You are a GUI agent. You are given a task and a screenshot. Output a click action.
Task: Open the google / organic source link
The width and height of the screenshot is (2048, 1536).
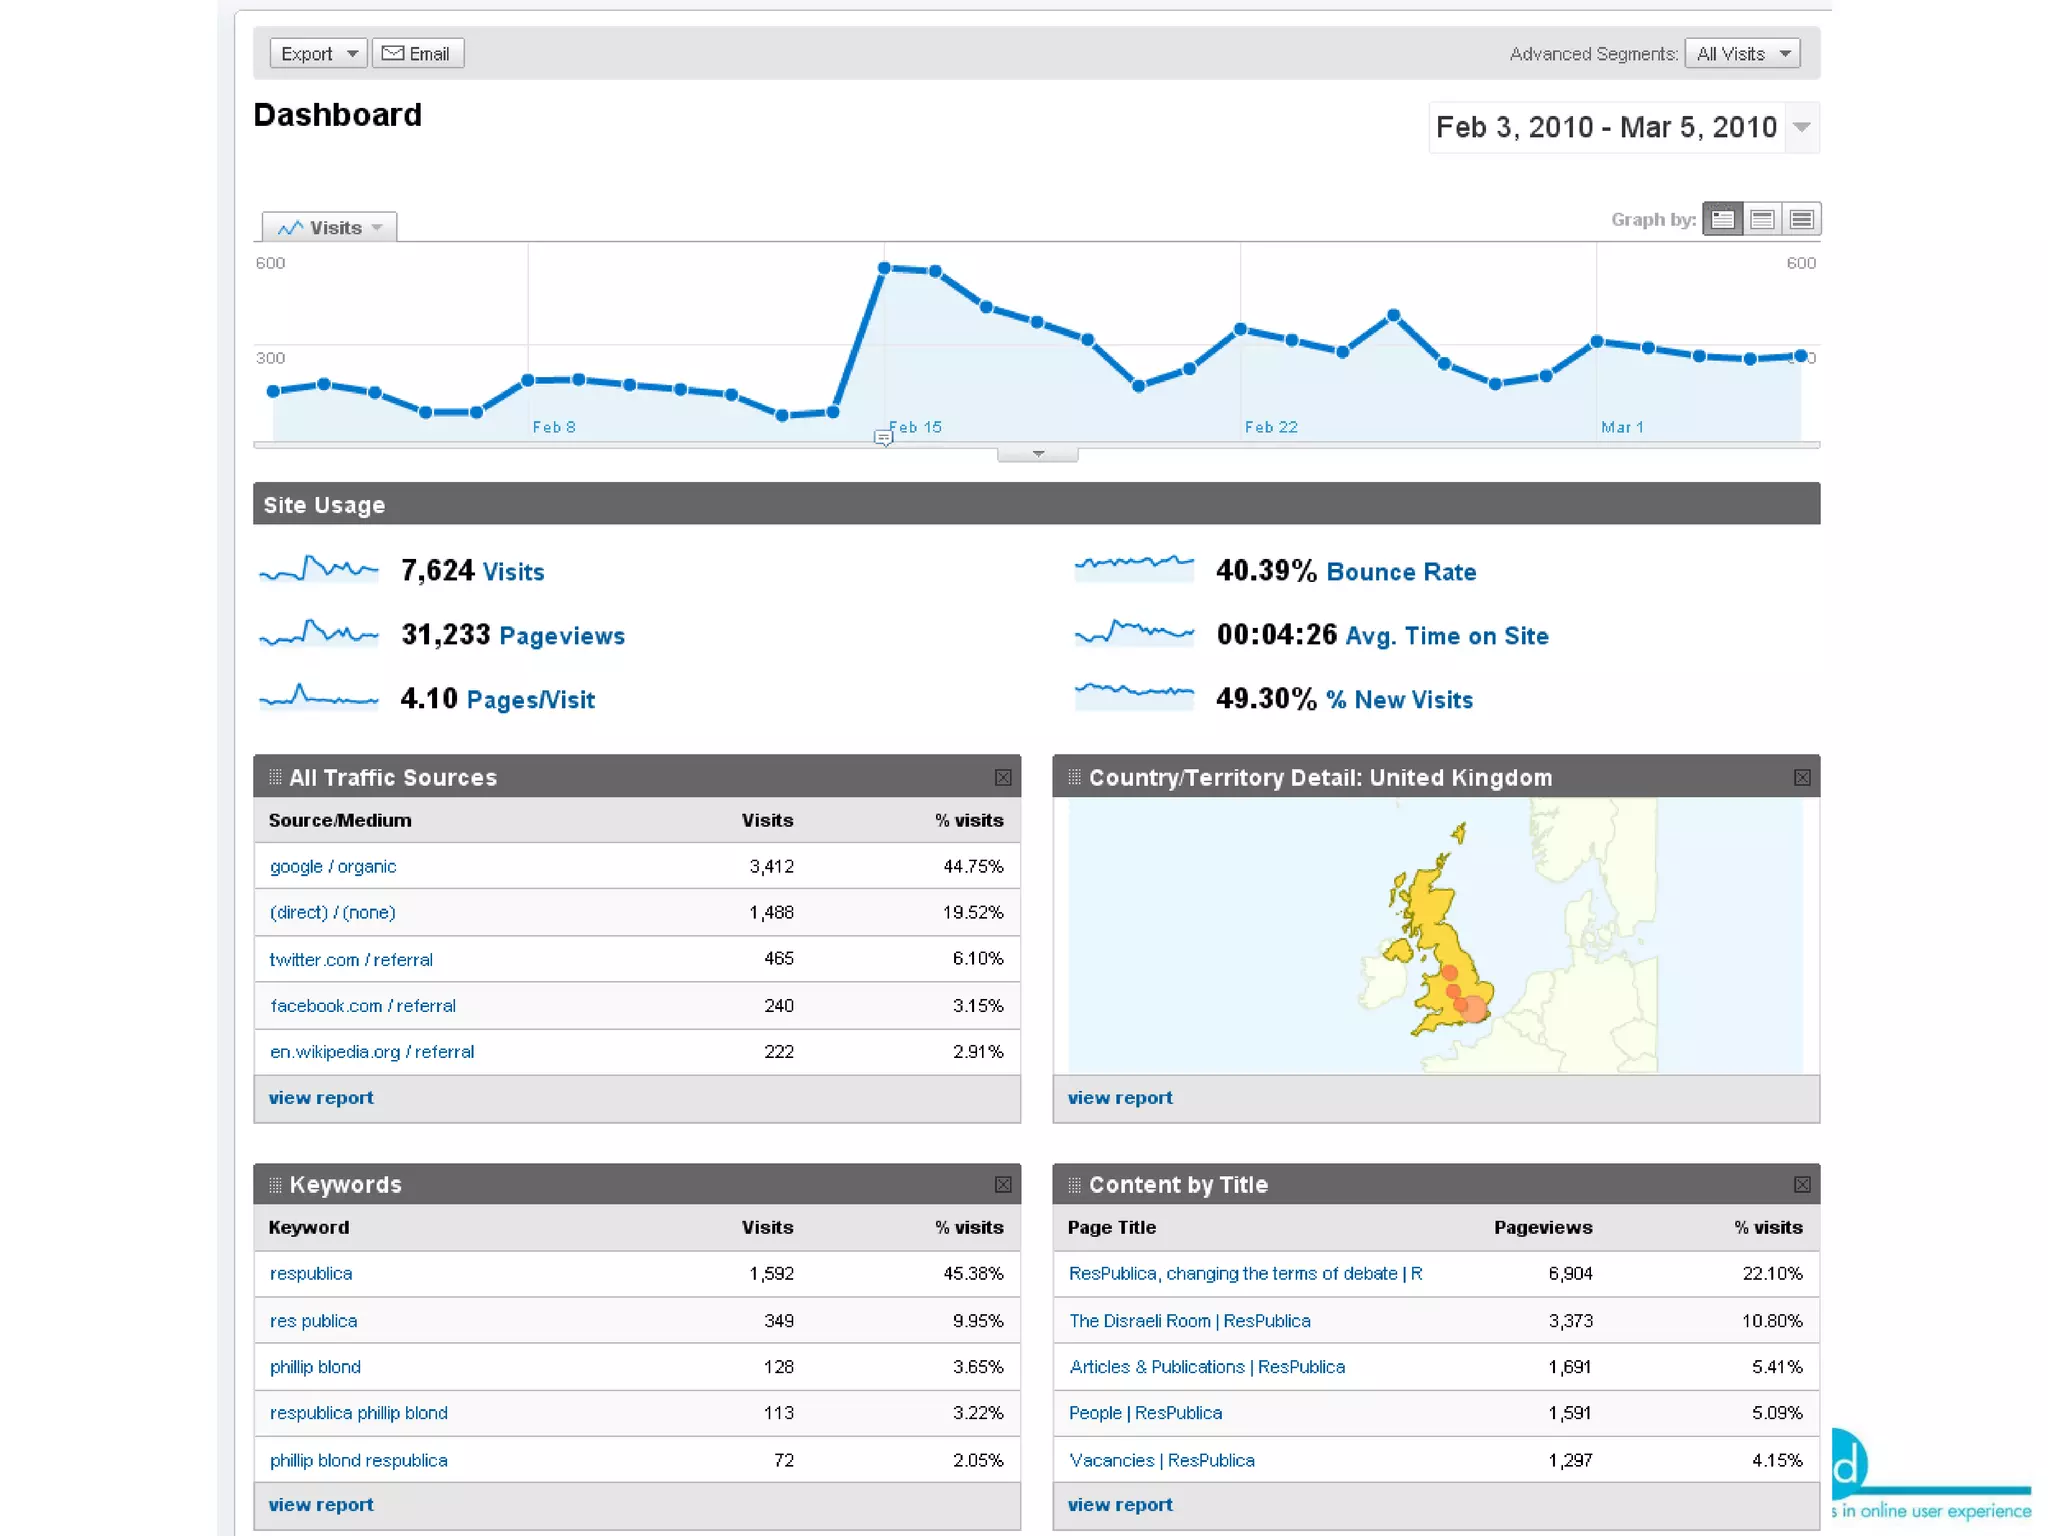click(x=333, y=866)
